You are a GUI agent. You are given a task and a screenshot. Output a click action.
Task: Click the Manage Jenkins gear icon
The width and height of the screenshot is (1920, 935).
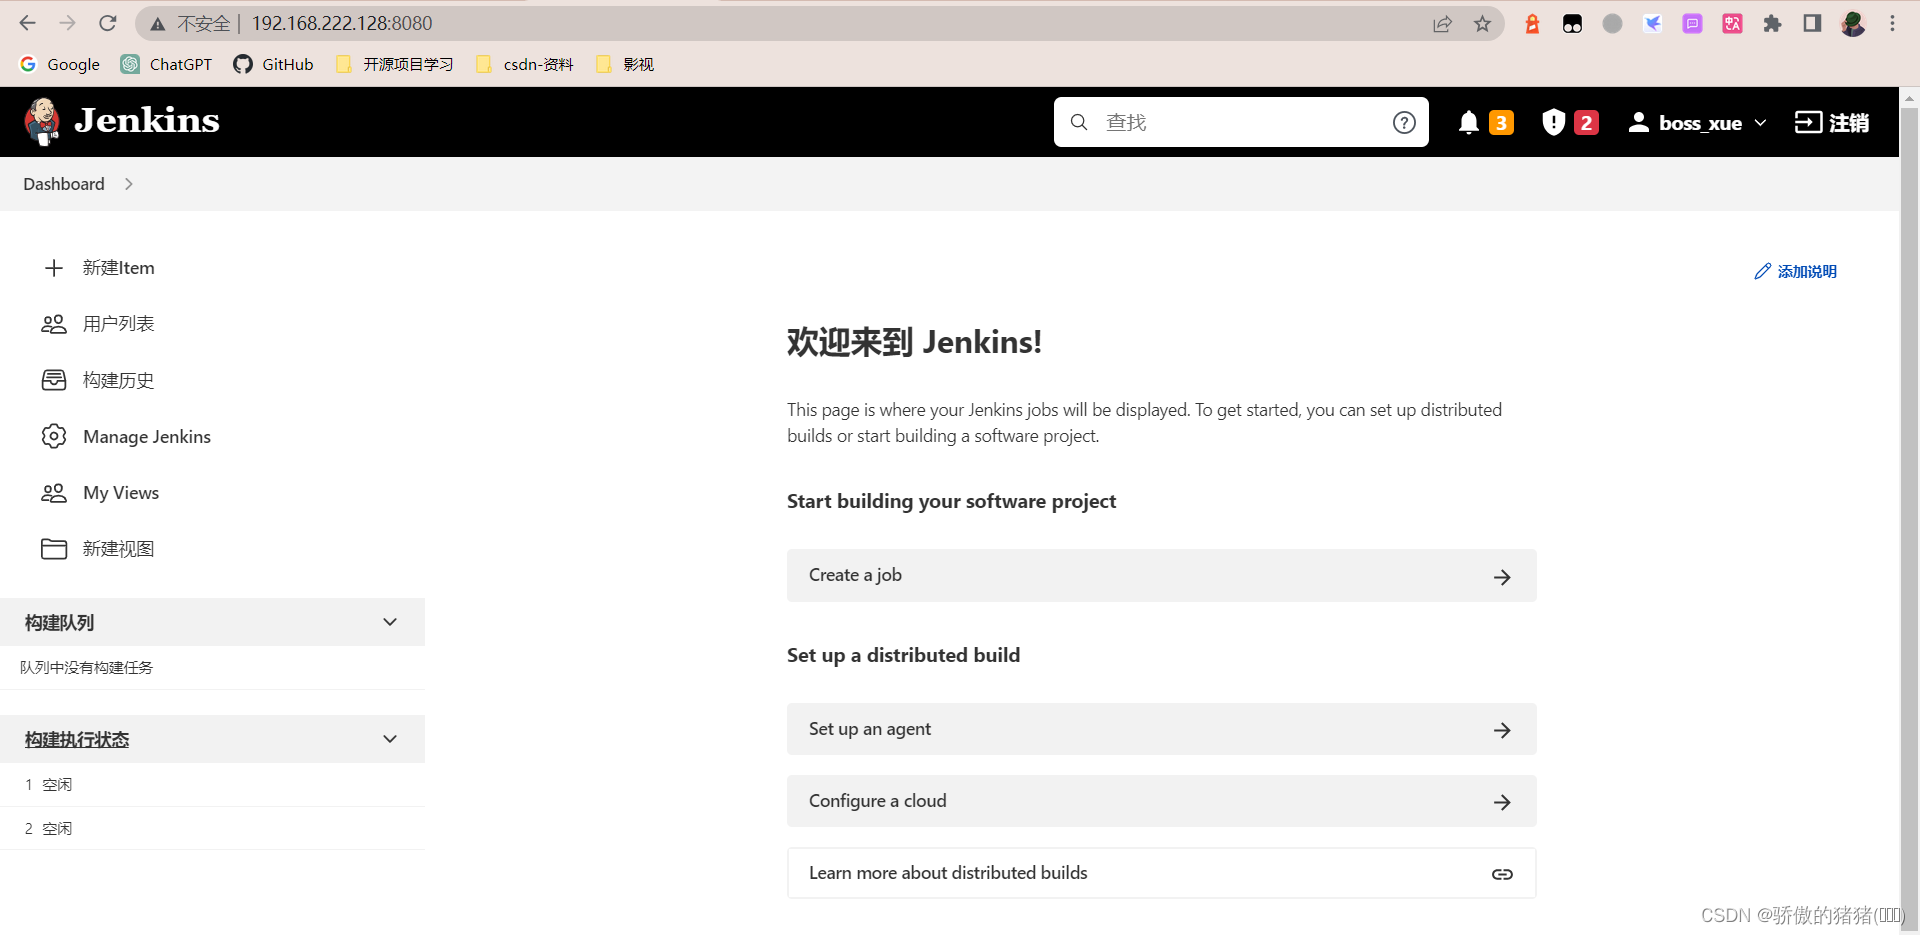point(54,436)
